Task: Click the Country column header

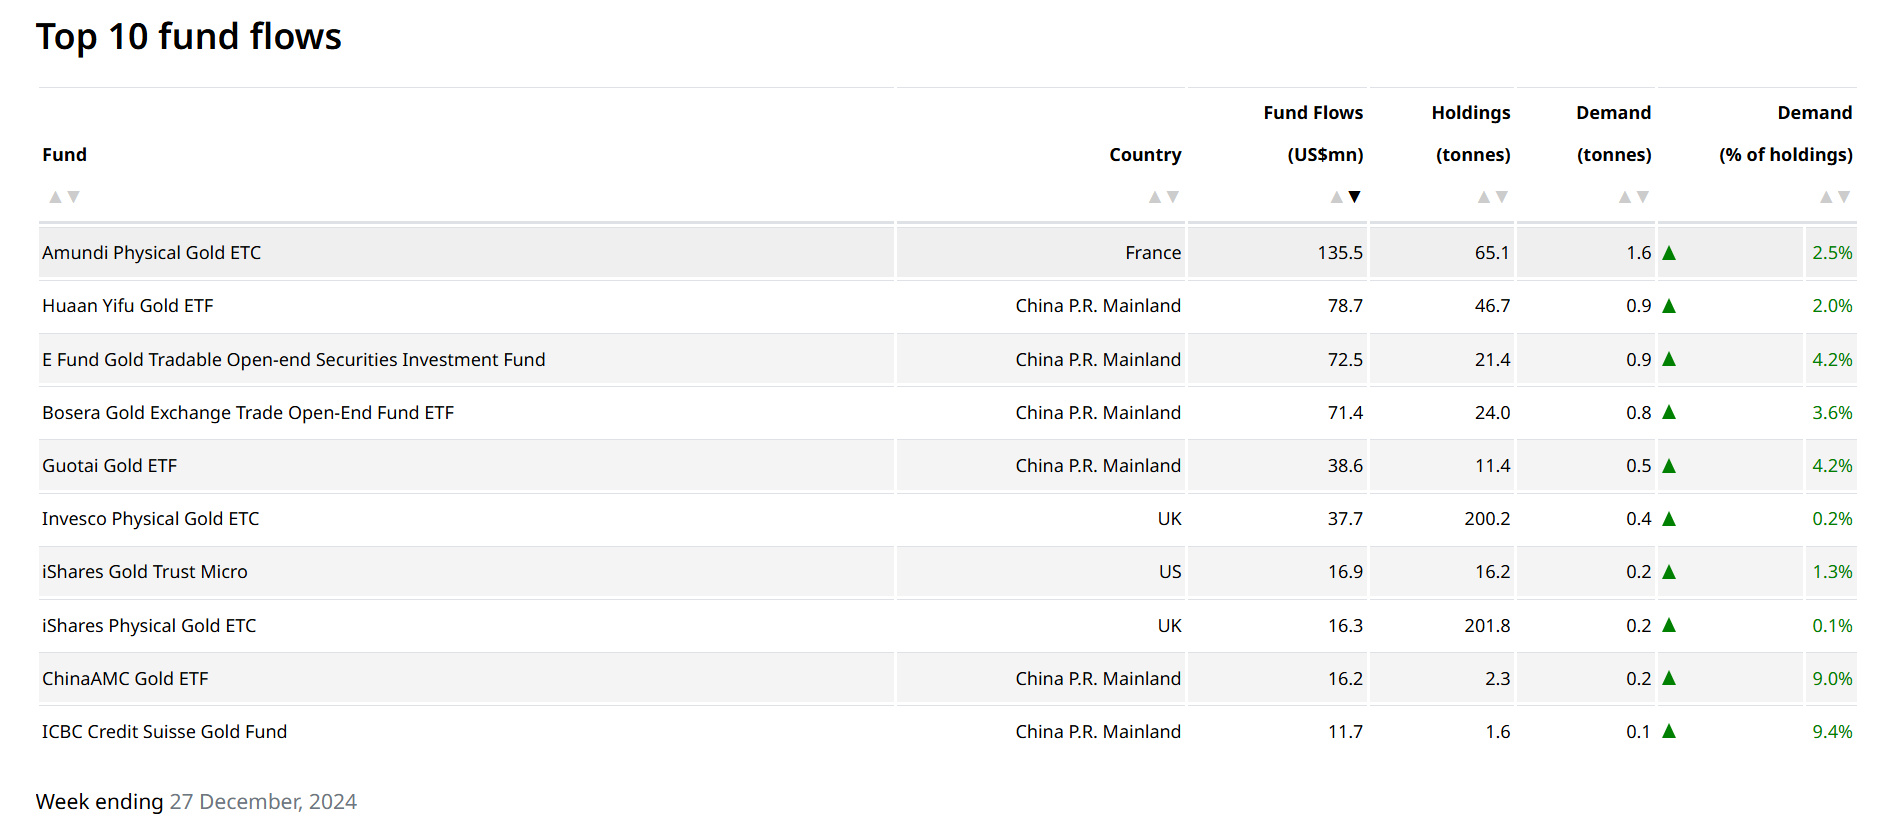Action: tap(1145, 155)
